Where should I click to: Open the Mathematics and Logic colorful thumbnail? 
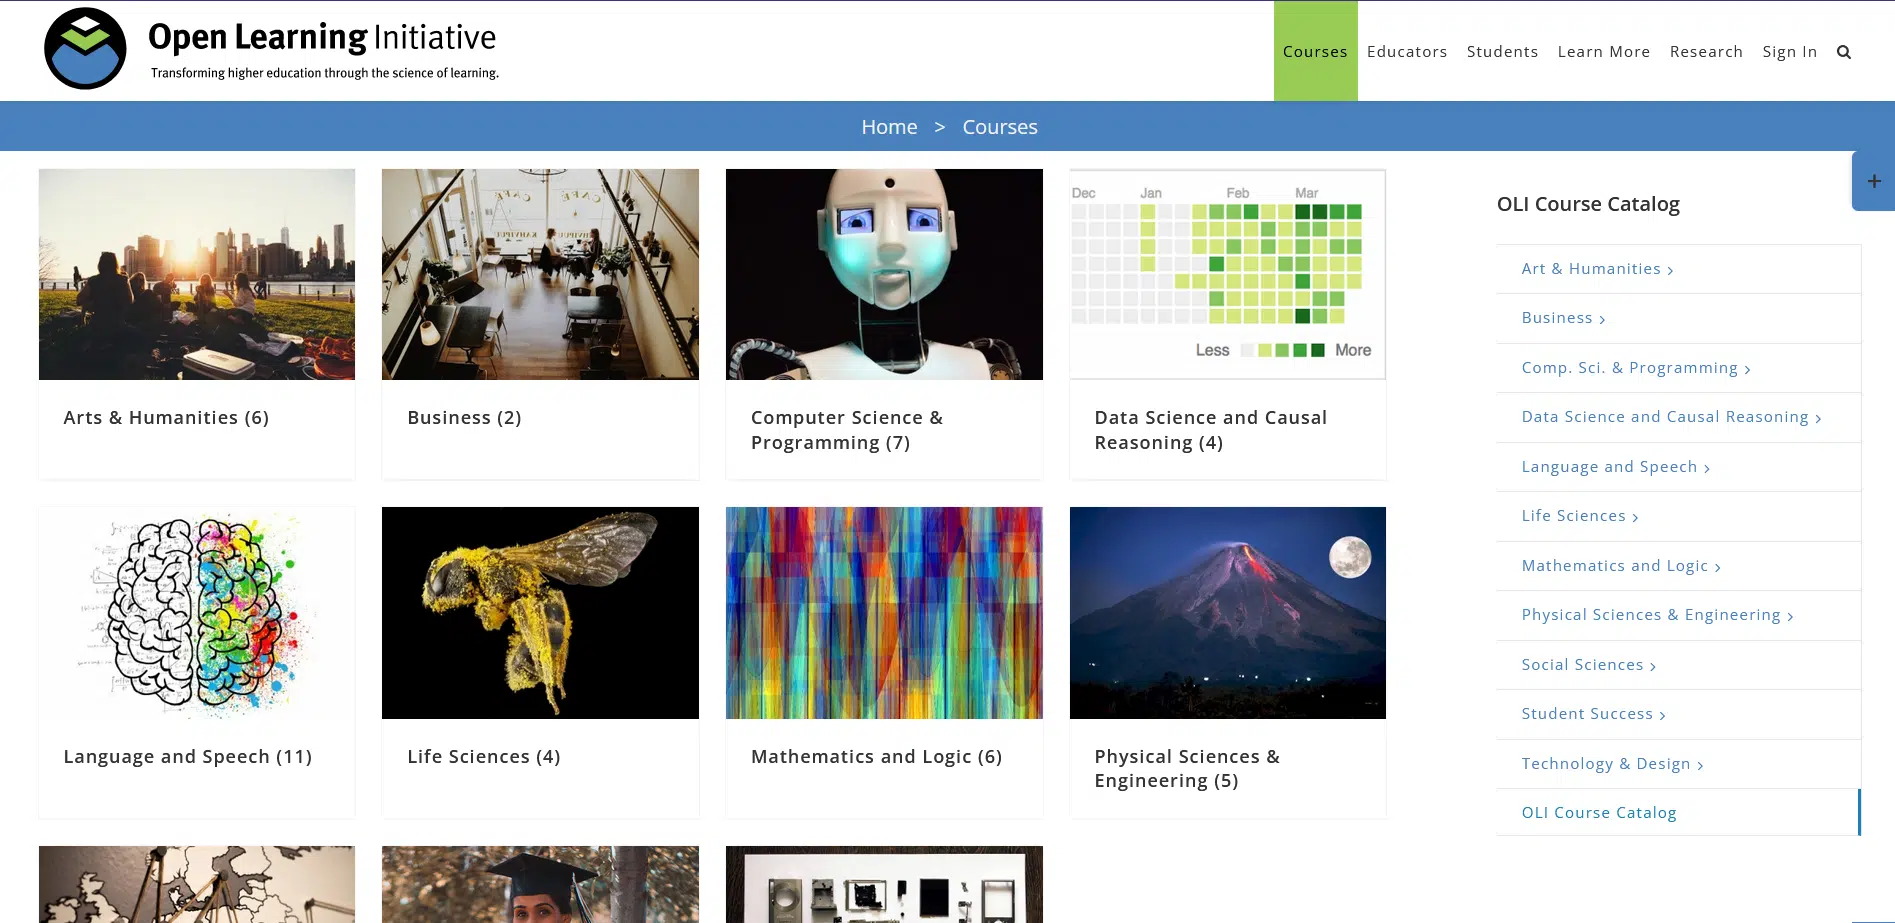coord(884,613)
